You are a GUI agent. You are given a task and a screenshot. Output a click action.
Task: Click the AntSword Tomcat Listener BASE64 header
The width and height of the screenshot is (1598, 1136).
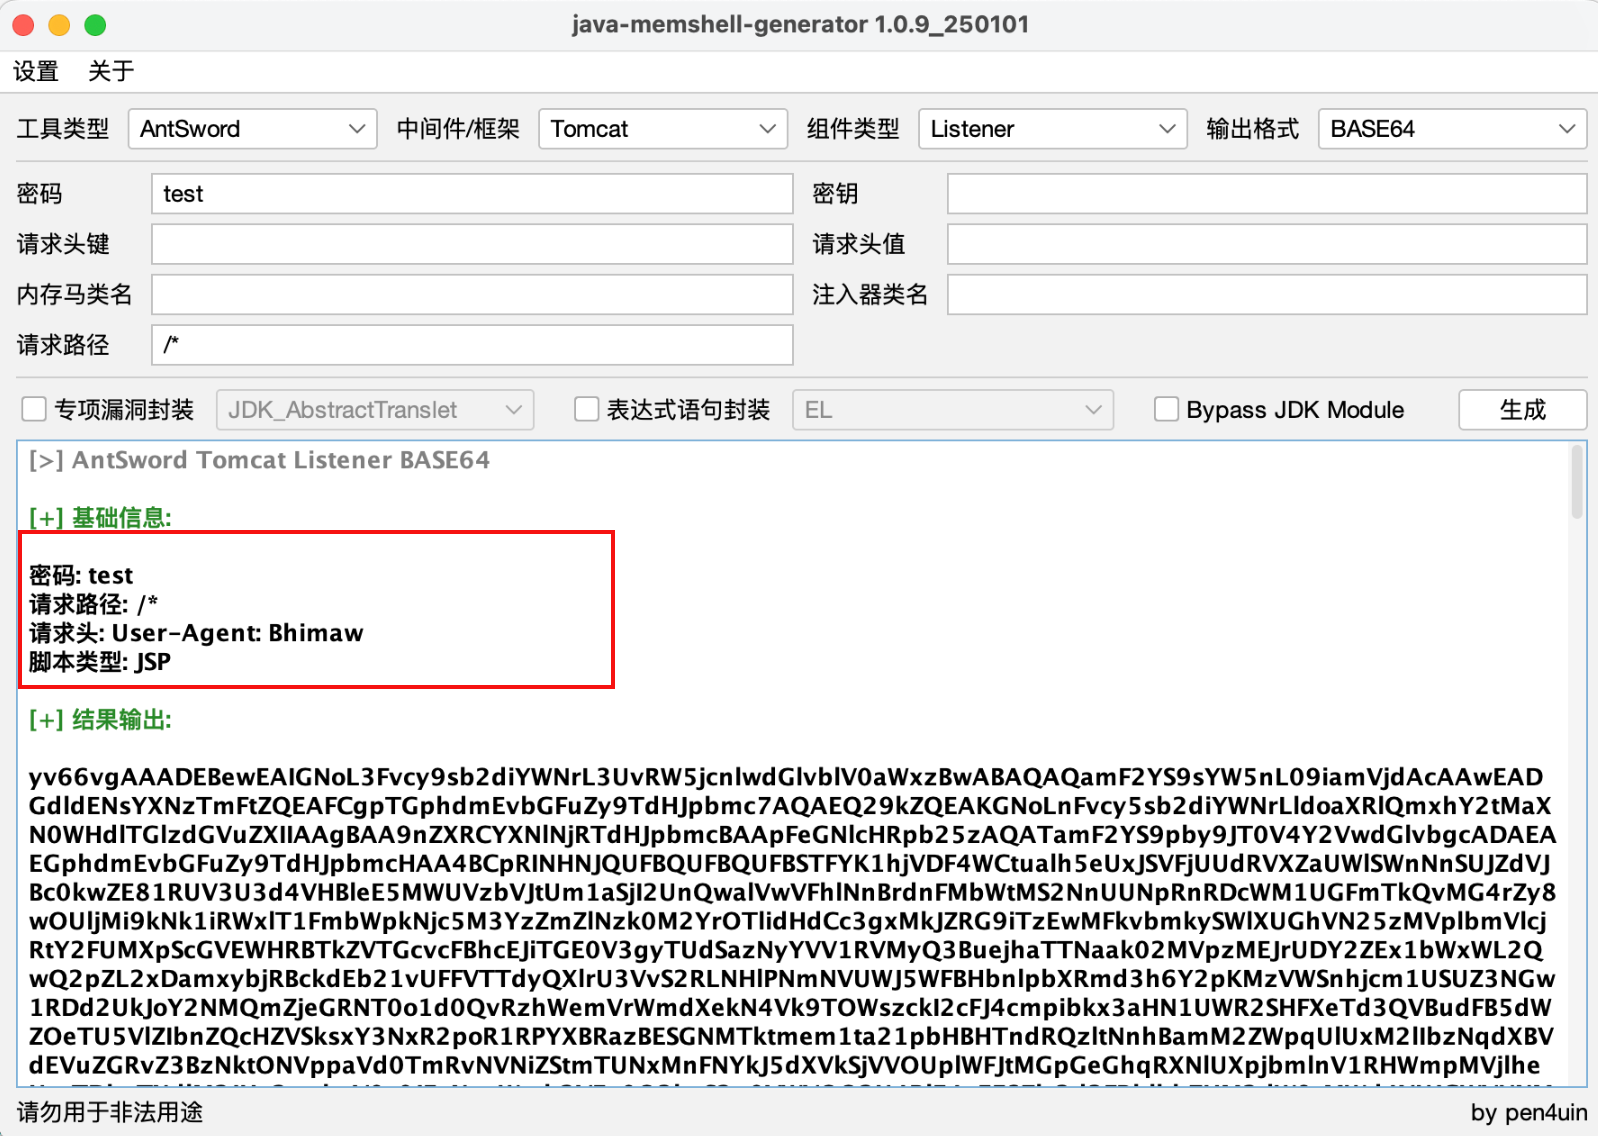tap(259, 460)
